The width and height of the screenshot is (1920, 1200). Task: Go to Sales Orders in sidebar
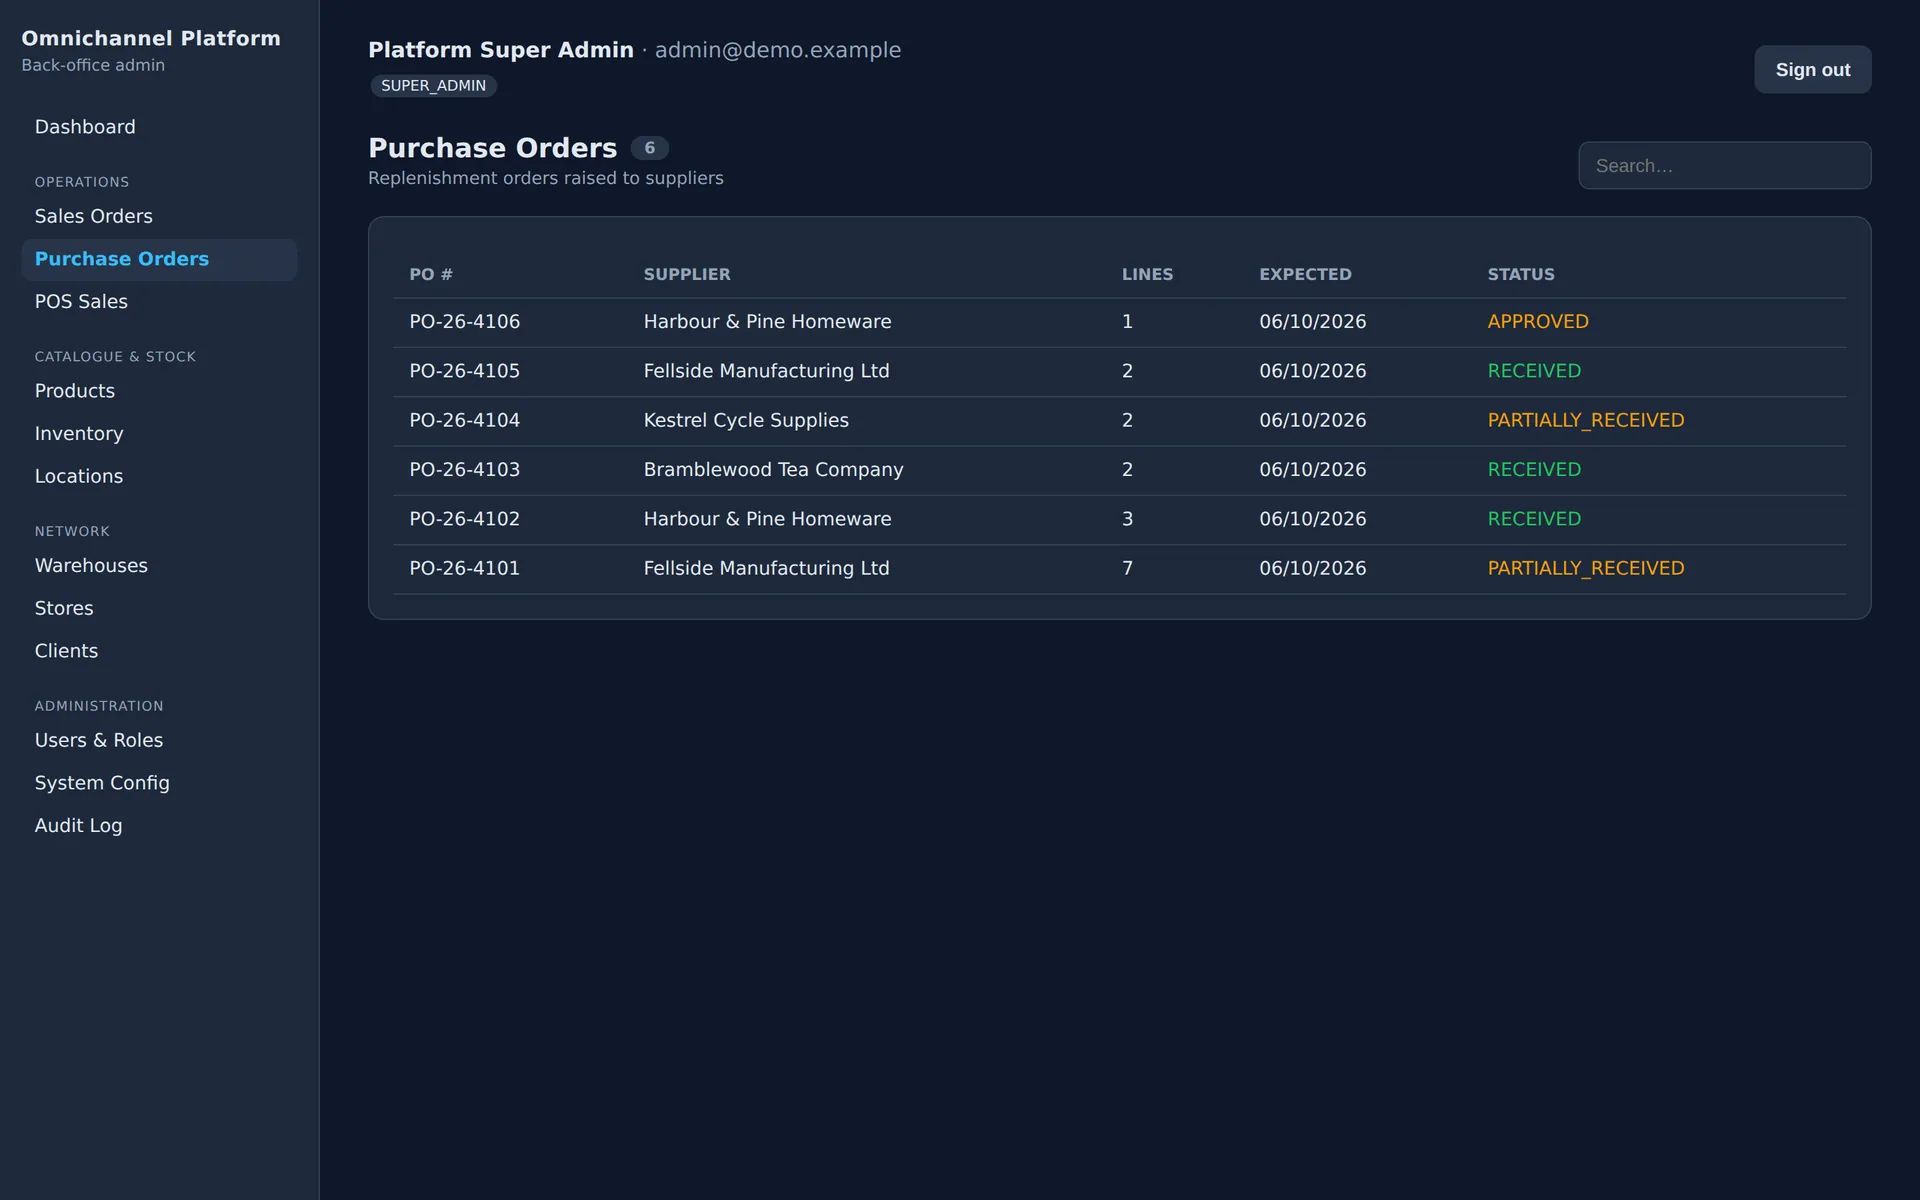tap(159, 216)
